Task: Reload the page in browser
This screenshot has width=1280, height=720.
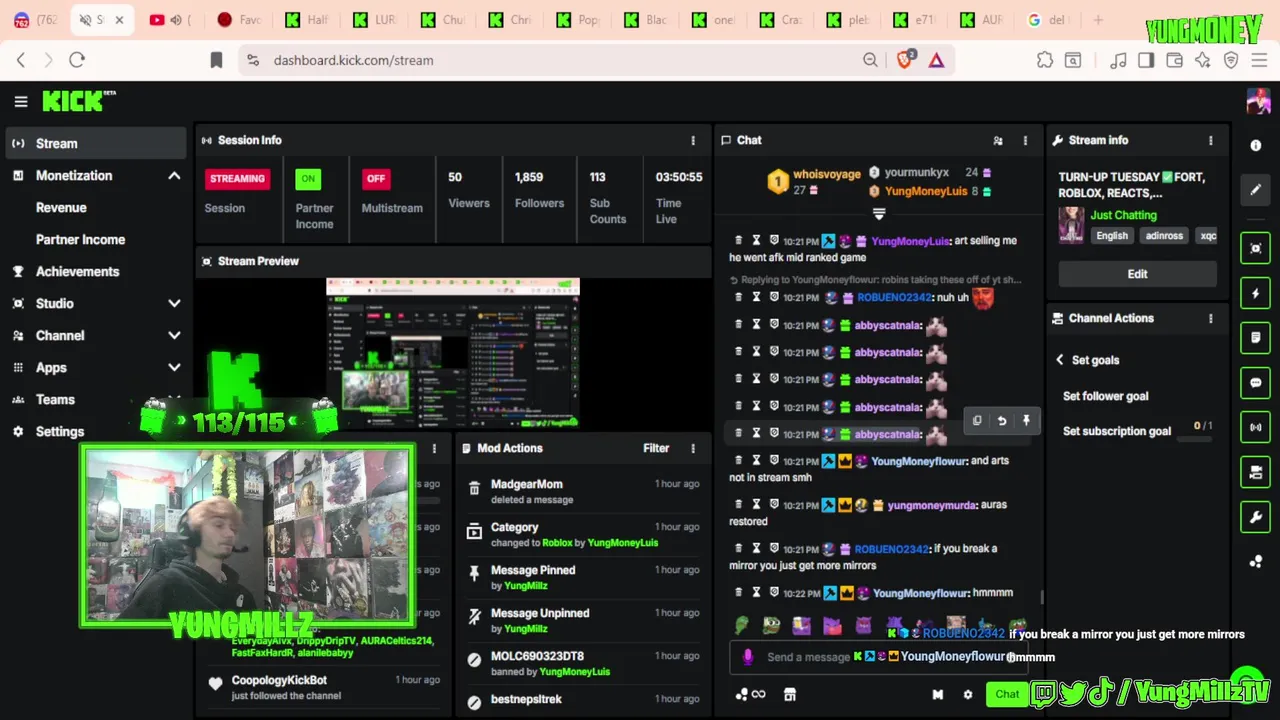Action: [x=77, y=60]
